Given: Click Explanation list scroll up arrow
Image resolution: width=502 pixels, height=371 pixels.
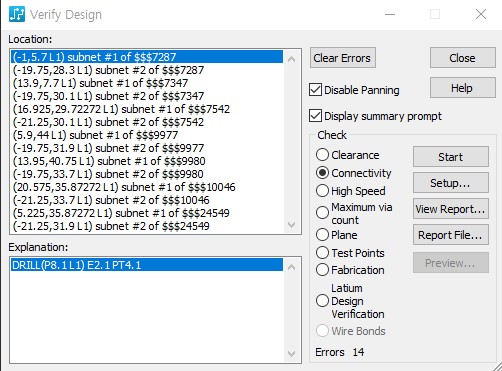Looking at the screenshot, I should coord(291,267).
